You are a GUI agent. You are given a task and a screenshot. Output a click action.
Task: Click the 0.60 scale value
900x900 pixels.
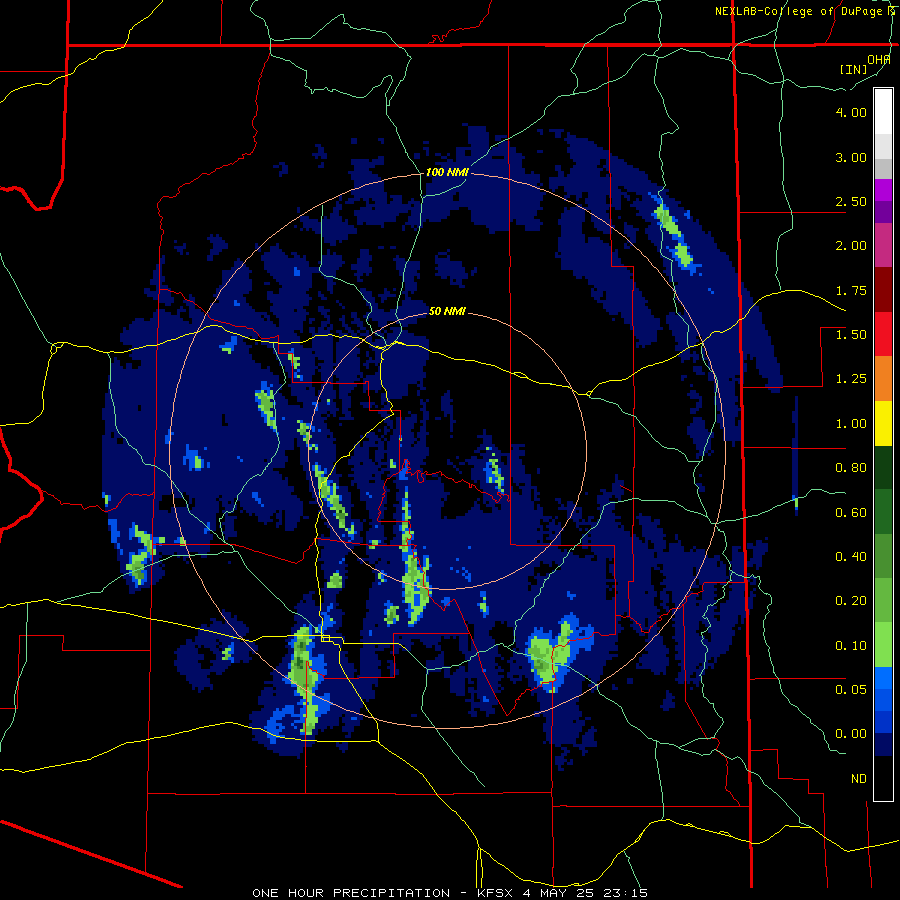pos(851,513)
